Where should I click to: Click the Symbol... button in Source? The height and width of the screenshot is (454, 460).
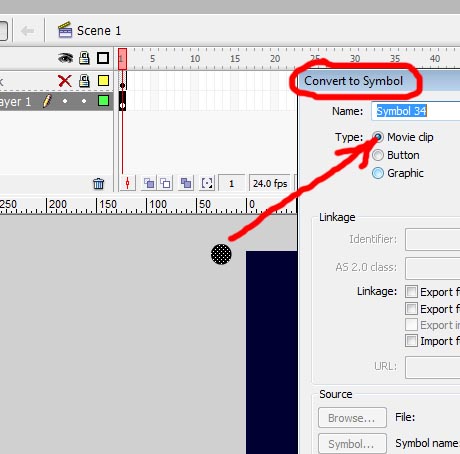point(352,444)
